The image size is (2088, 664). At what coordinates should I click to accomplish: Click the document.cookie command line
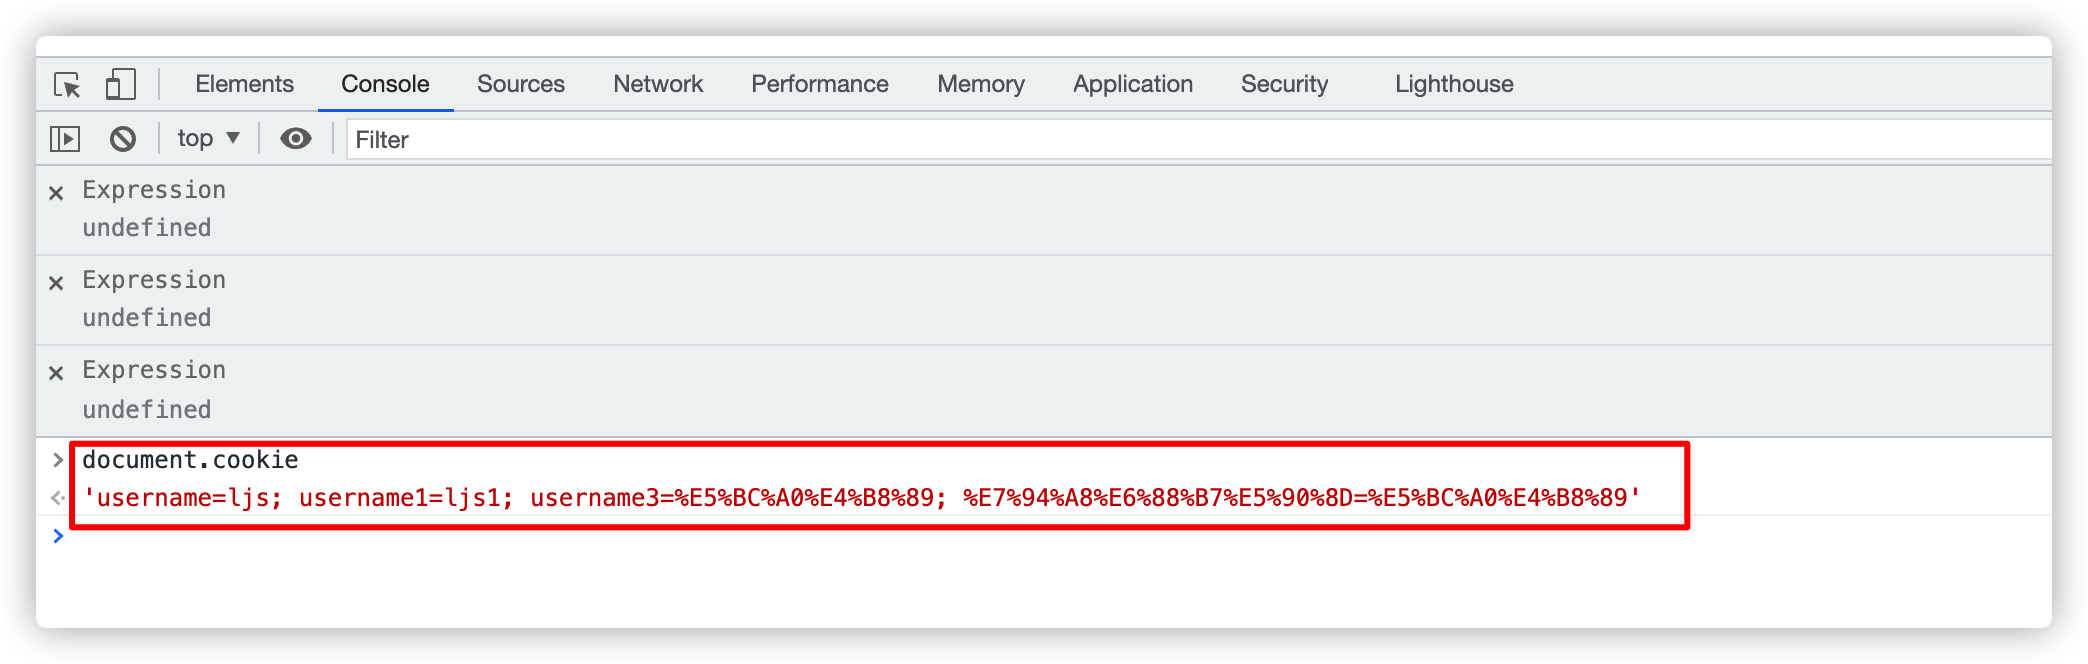(x=190, y=460)
